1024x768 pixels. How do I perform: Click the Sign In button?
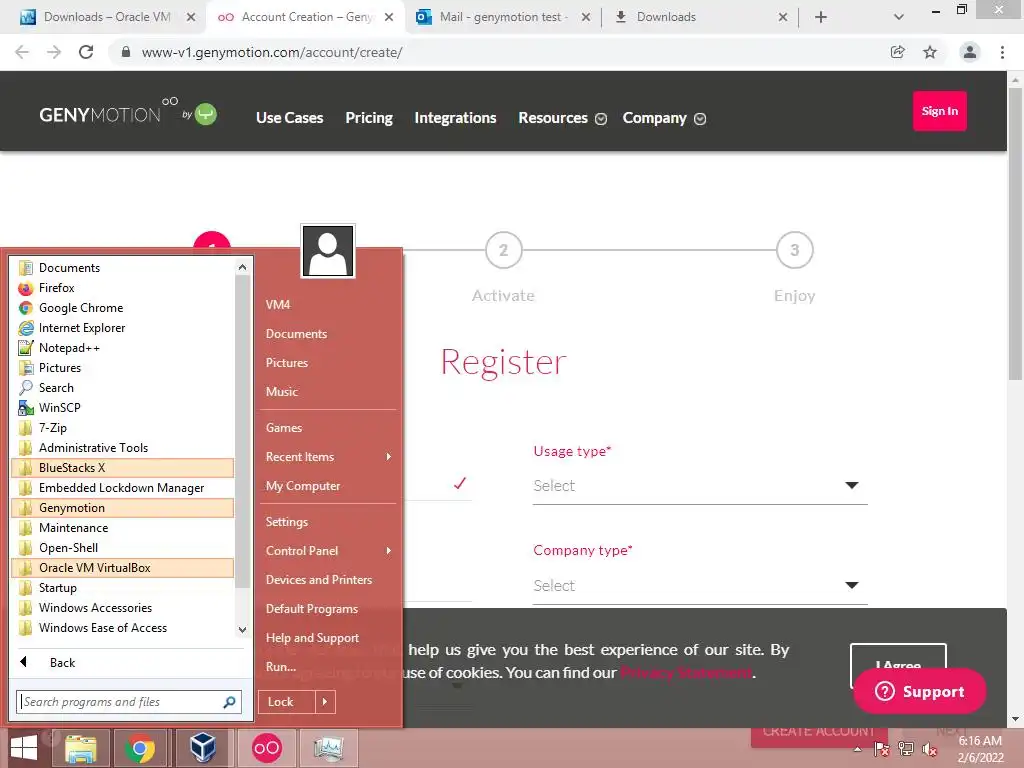point(940,111)
